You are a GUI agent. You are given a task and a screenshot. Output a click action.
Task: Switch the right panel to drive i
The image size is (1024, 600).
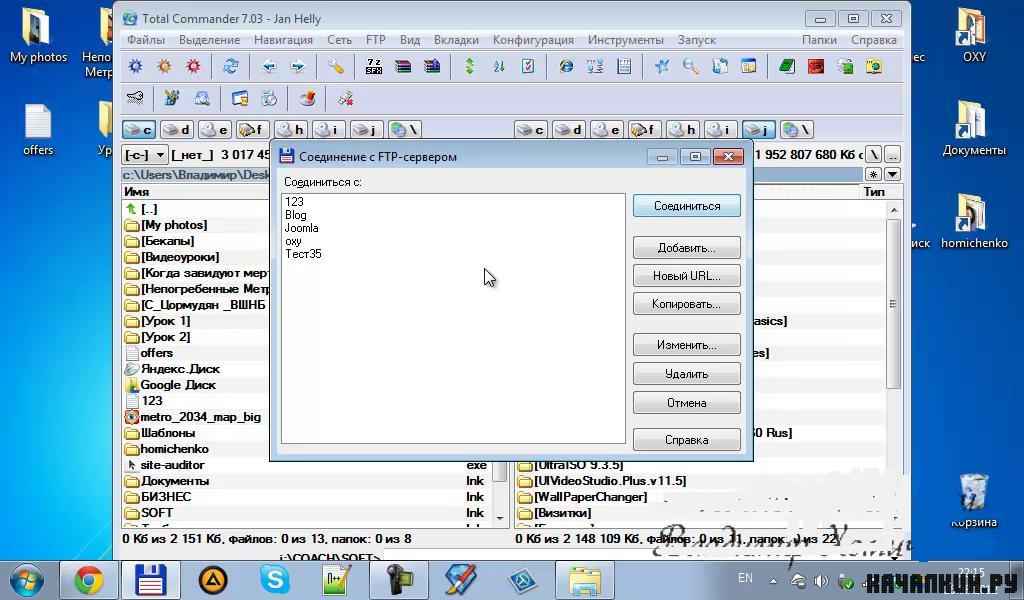720,130
